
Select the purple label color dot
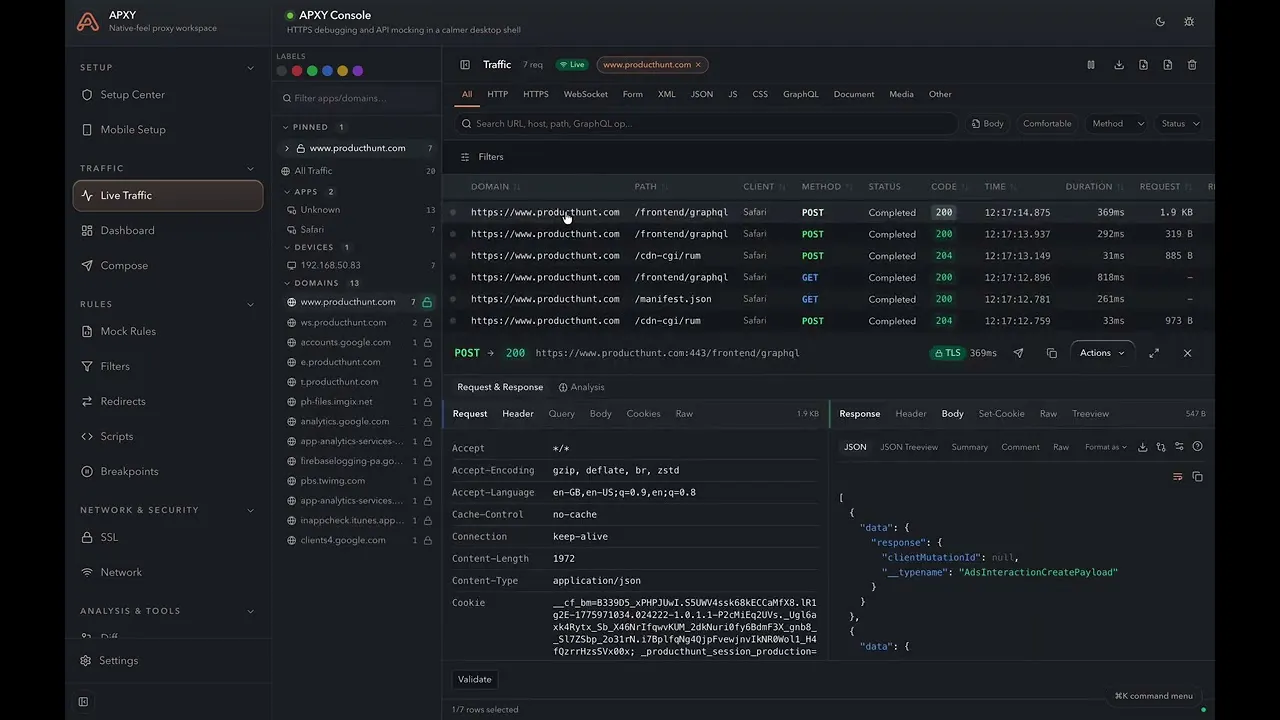tap(358, 71)
